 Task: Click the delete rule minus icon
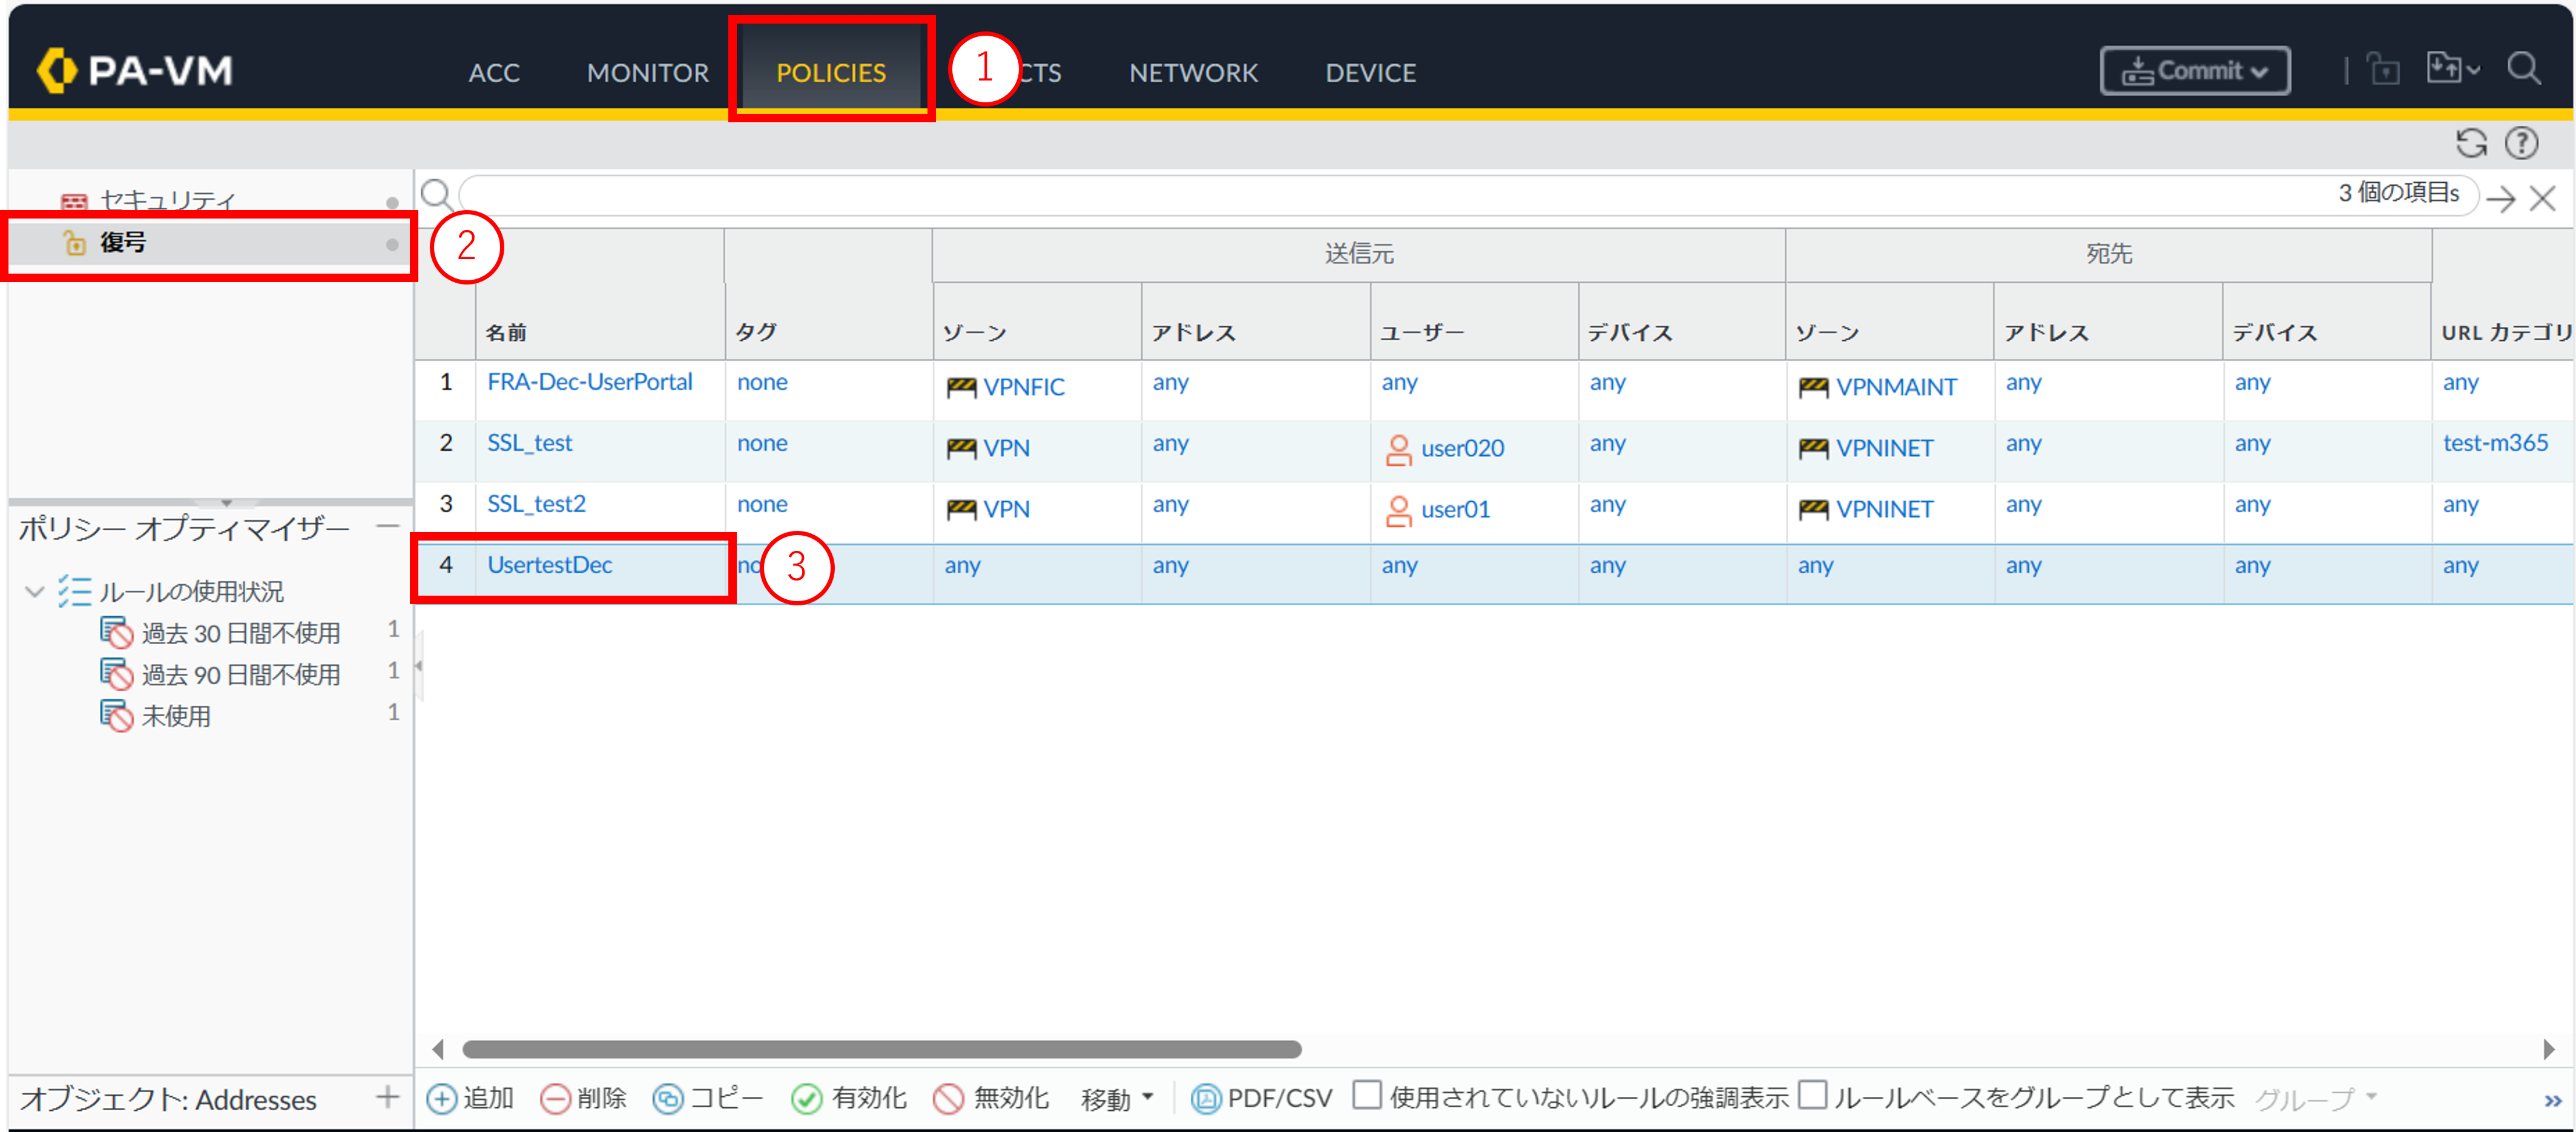pyautogui.click(x=555, y=1098)
